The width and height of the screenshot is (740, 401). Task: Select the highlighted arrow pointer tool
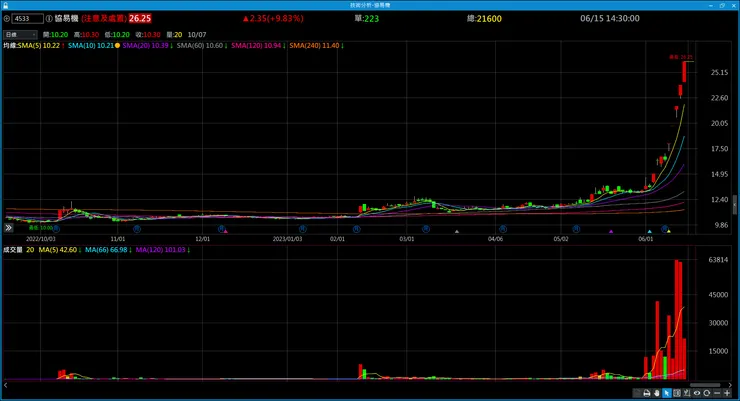(x=667, y=393)
